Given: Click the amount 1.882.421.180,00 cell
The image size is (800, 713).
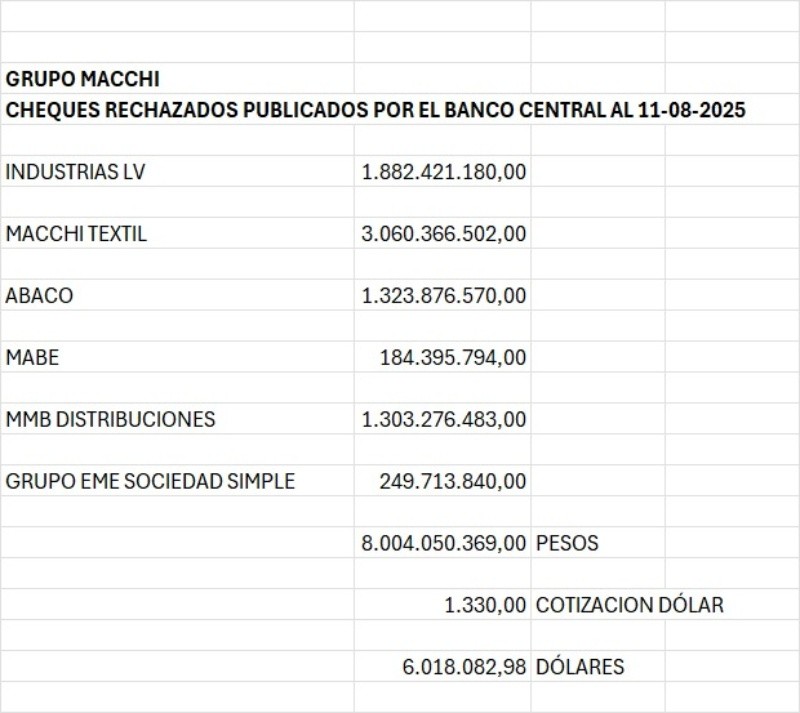Looking at the screenshot, I should (444, 172).
